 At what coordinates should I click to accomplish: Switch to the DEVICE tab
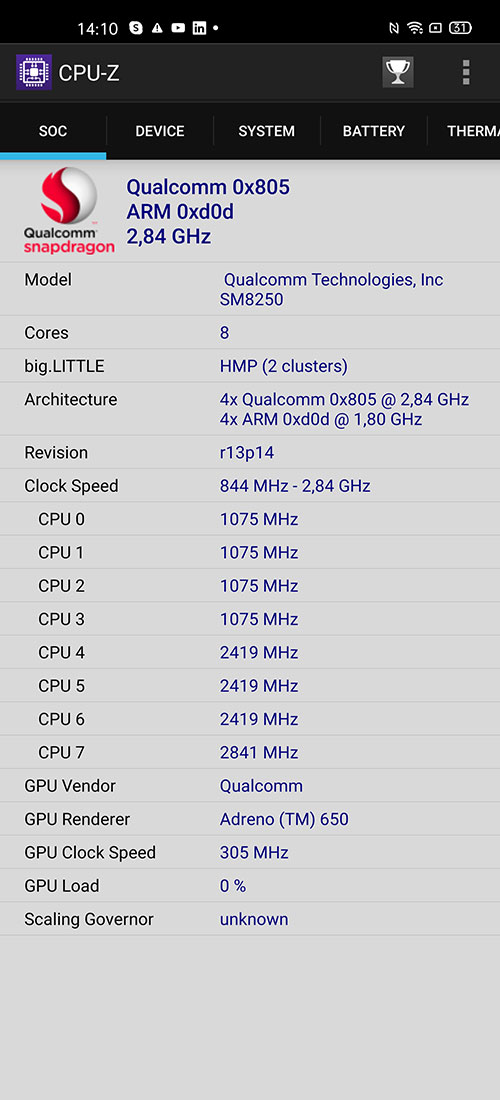coord(160,131)
